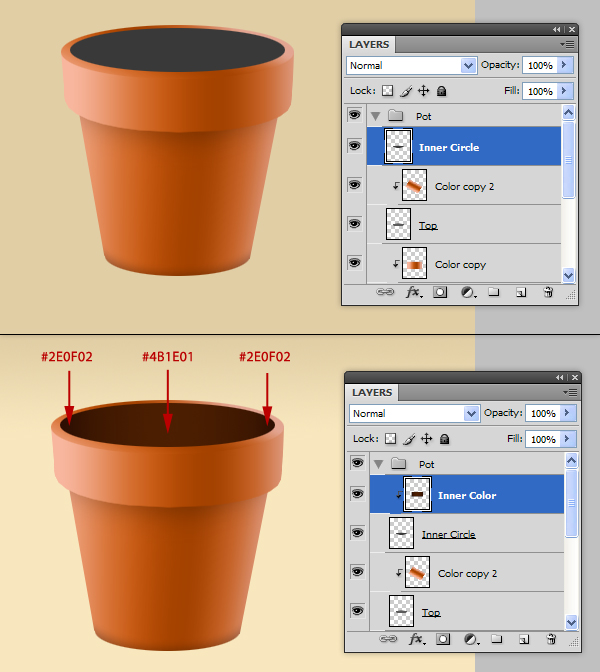Create new group folder in lower Layers panel
The image size is (600, 672).
pos(497,640)
